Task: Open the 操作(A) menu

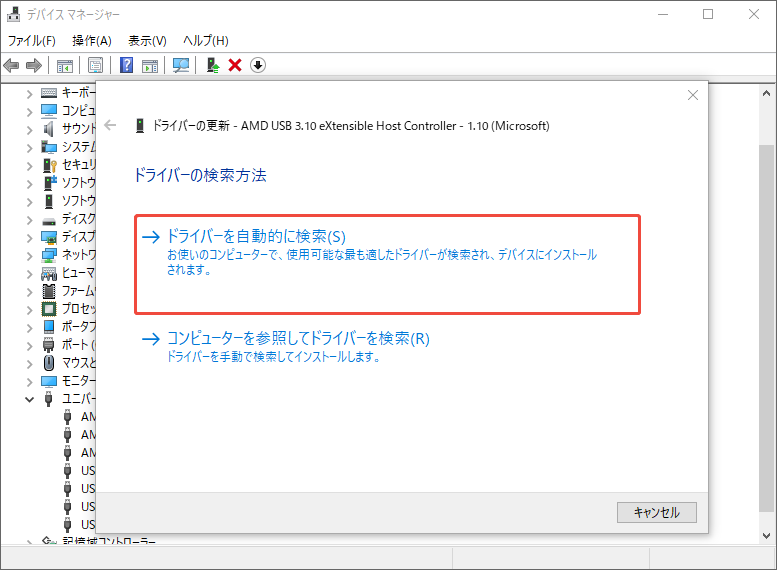Action: coord(92,41)
